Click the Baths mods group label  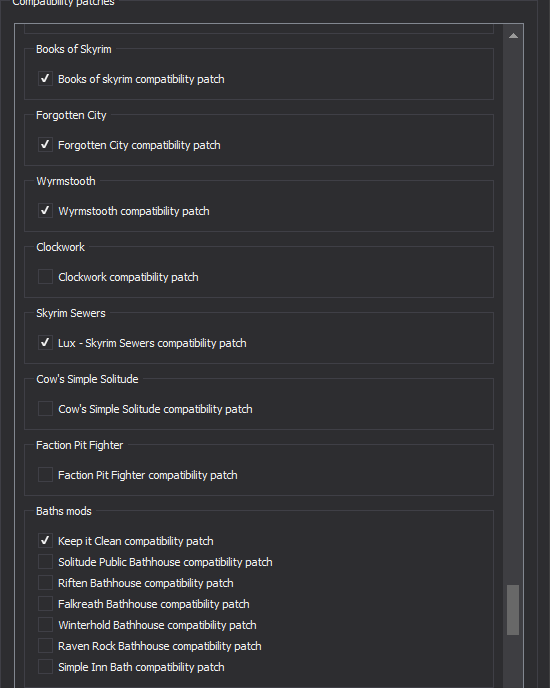64,511
